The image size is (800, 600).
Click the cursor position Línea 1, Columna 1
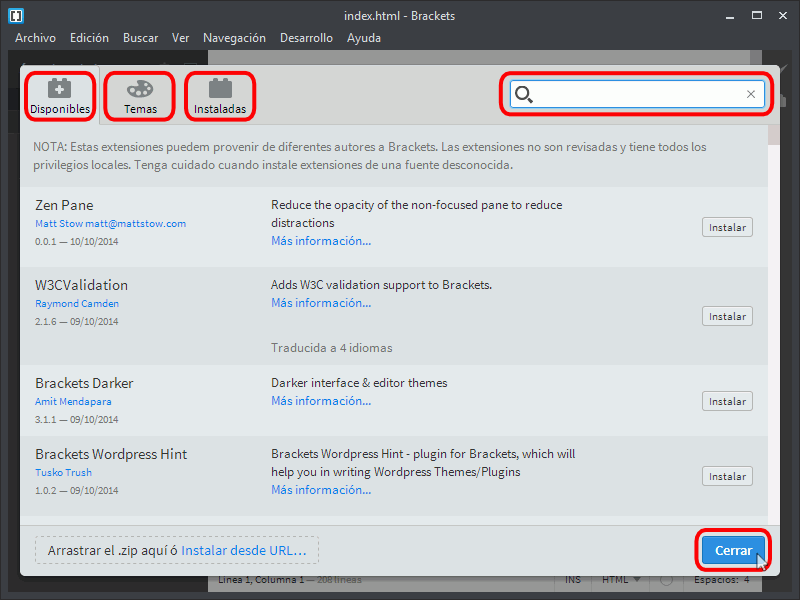tap(261, 580)
